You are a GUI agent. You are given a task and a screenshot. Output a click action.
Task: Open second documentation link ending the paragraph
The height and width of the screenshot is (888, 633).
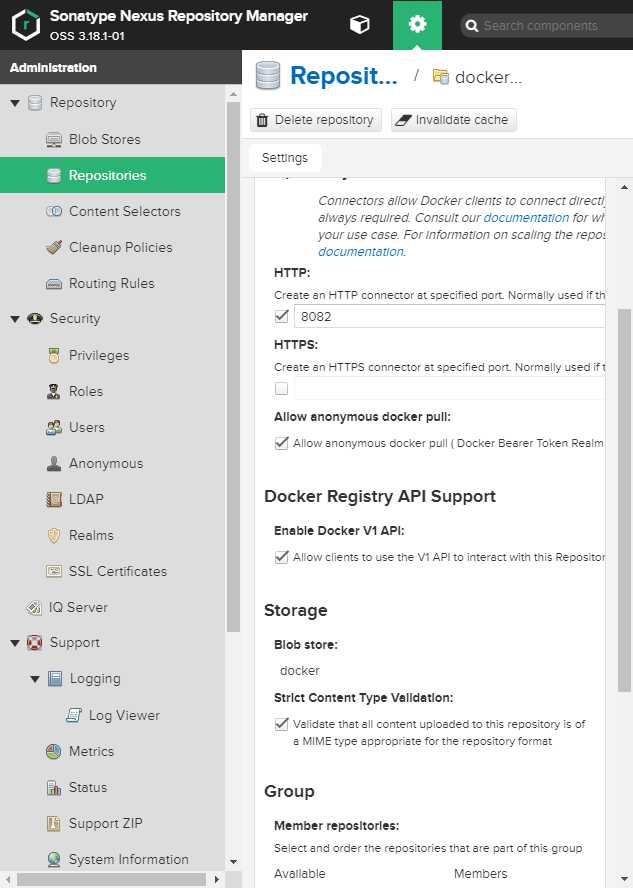click(361, 251)
